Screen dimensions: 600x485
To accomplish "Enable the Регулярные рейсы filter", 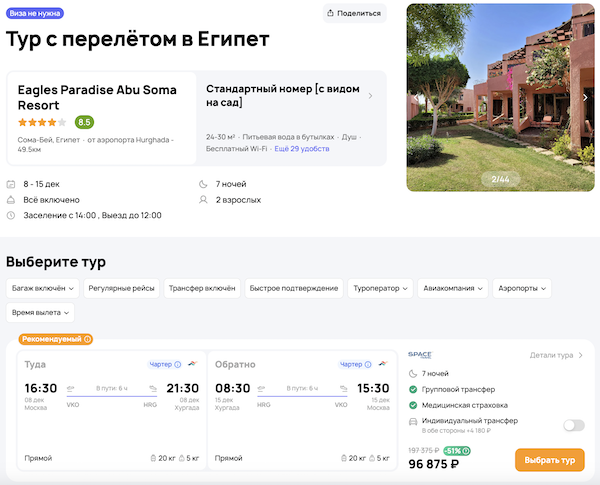I will pyautogui.click(x=121, y=288).
